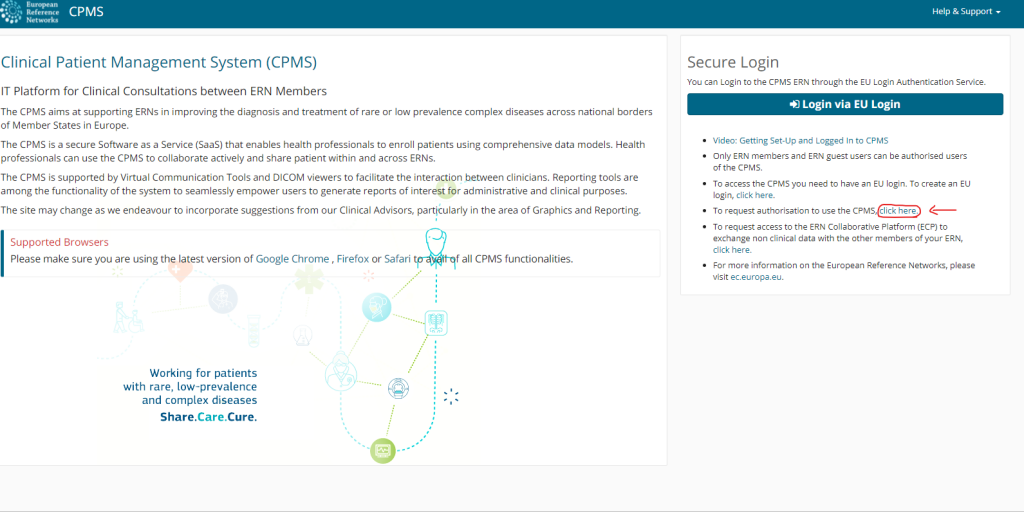This screenshot has width=1024, height=512.
Task: Click the green monitor icon in the illustration
Action: (383, 450)
